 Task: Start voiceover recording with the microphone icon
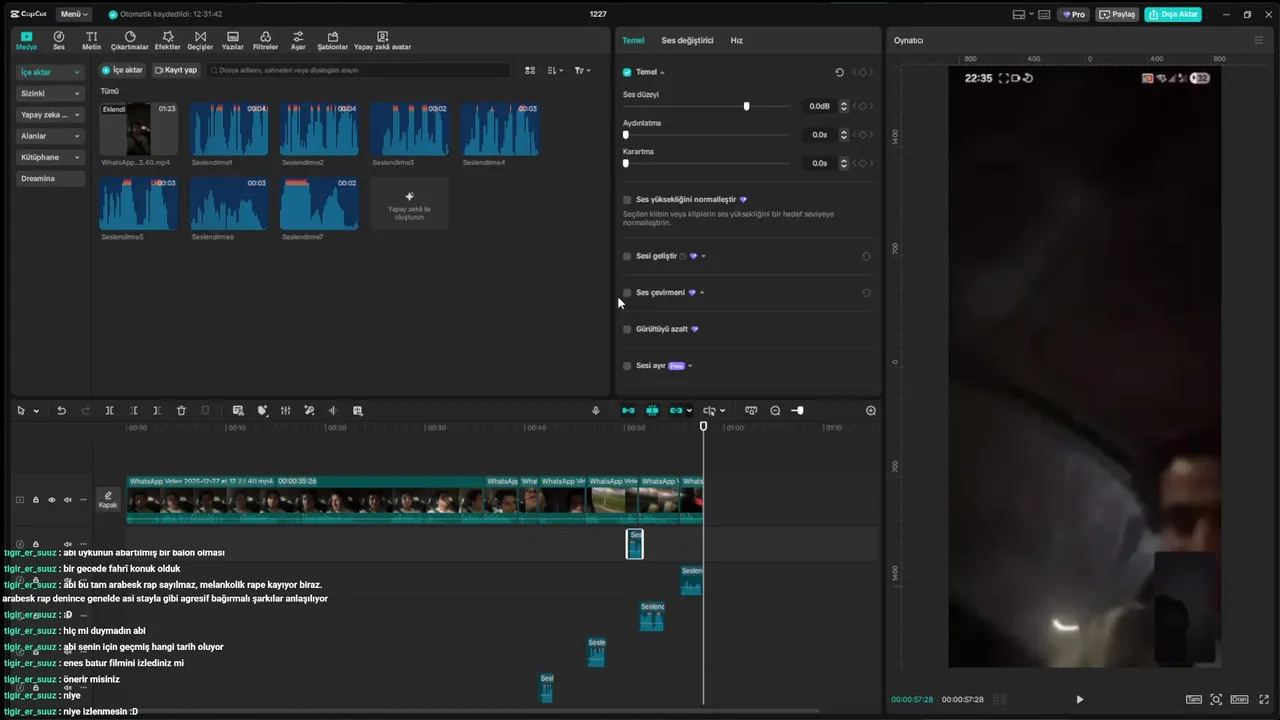point(595,411)
